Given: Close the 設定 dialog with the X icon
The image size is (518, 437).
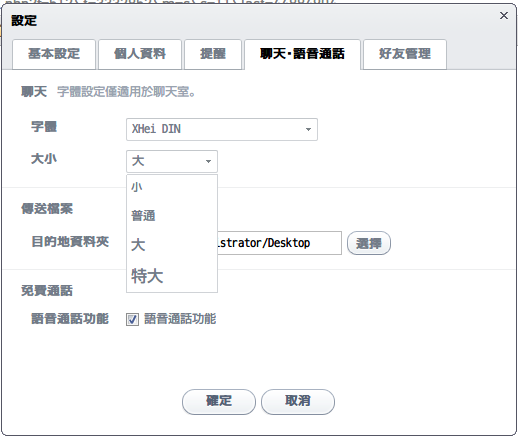Looking at the screenshot, I should [504, 16].
